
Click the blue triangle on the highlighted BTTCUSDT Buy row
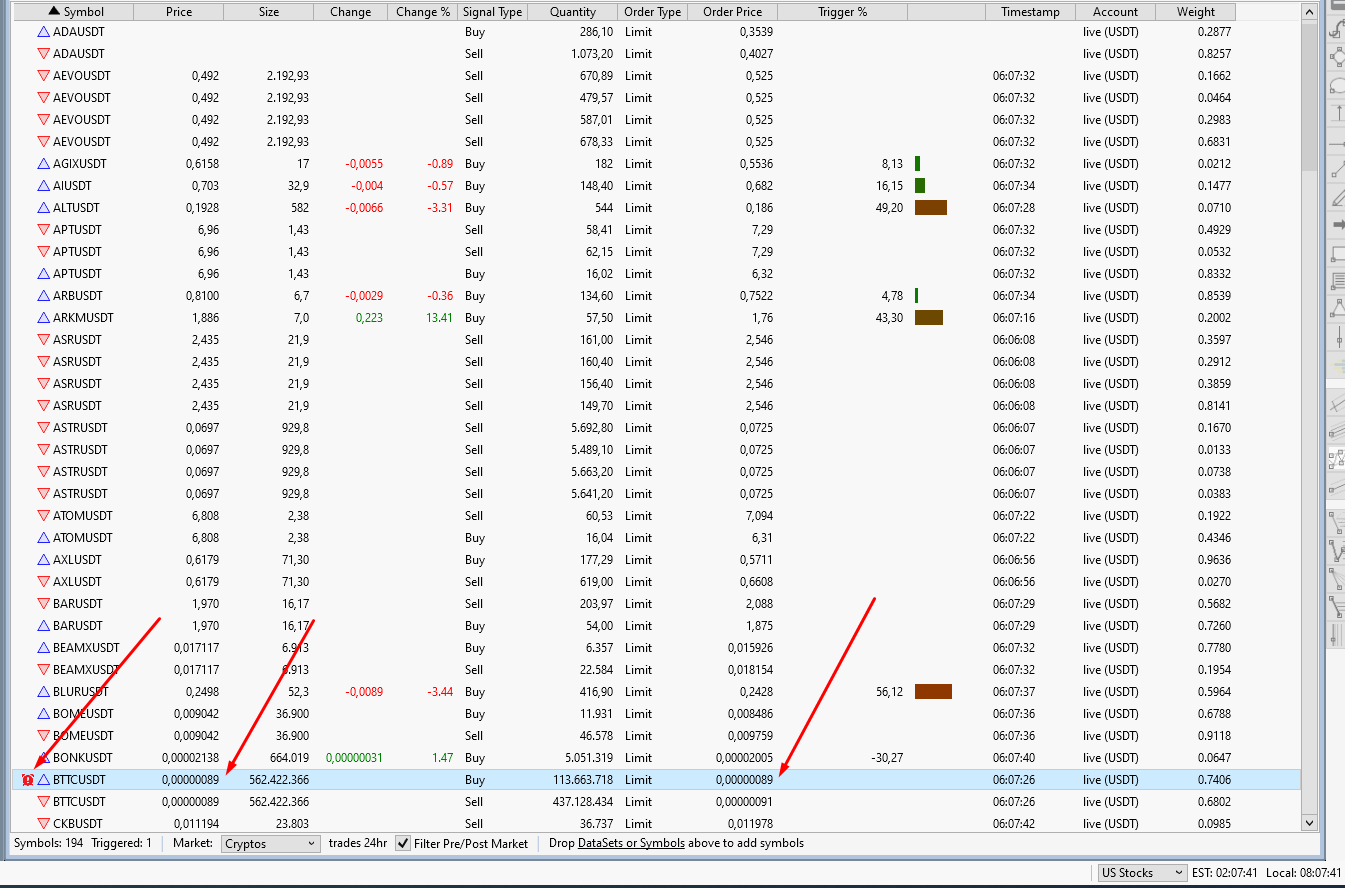coord(43,780)
